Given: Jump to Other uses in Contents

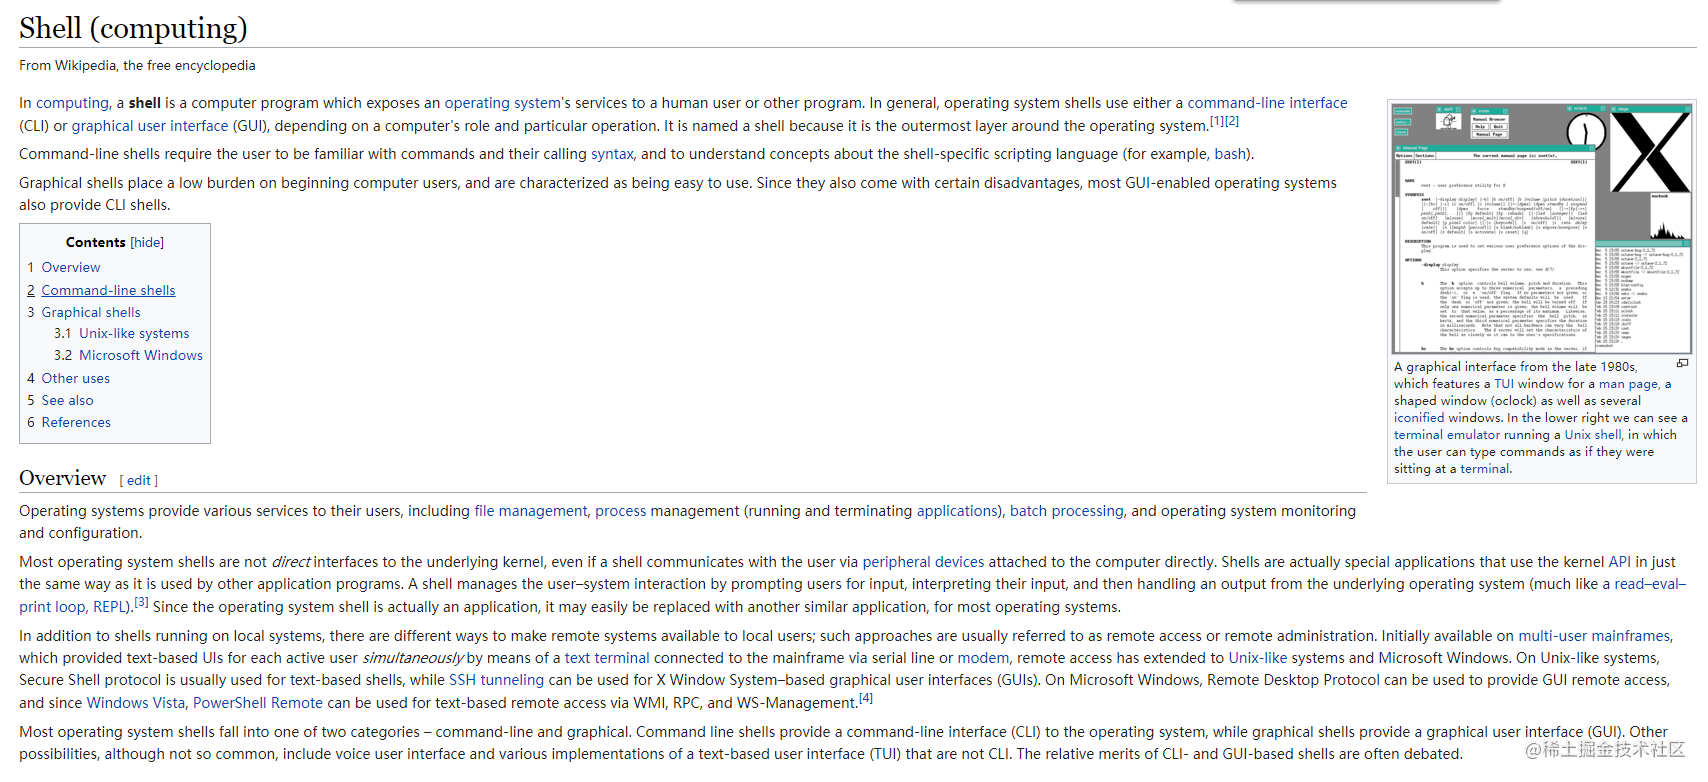Looking at the screenshot, I should point(76,378).
